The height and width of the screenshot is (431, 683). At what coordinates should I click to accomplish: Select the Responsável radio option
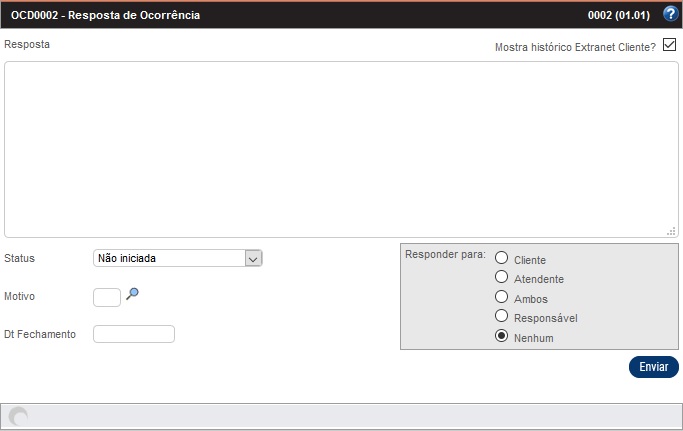(x=502, y=317)
